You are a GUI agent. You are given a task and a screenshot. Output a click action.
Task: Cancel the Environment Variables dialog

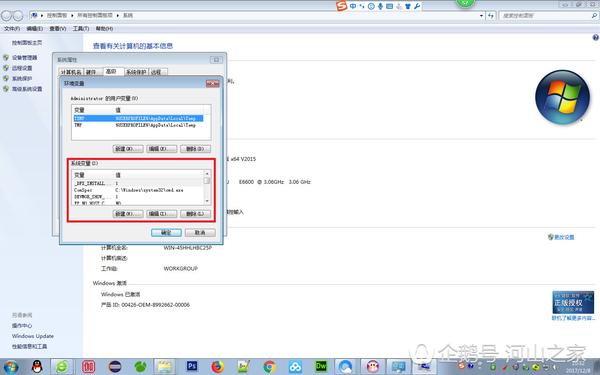click(x=200, y=233)
